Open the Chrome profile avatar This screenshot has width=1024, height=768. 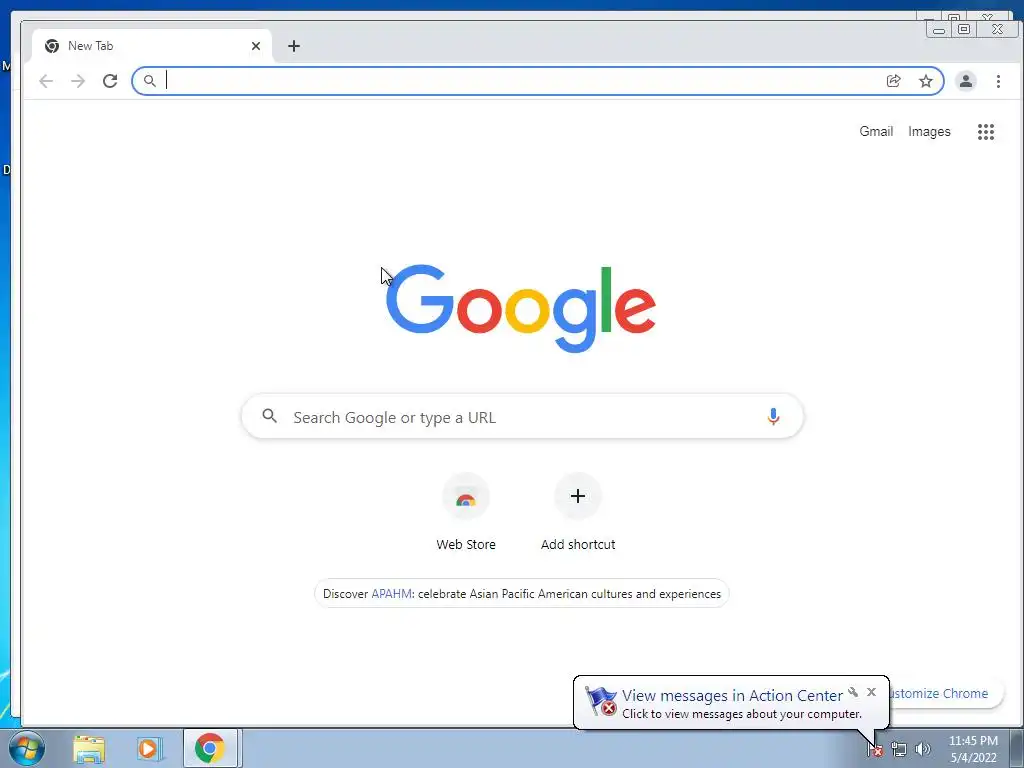965,81
